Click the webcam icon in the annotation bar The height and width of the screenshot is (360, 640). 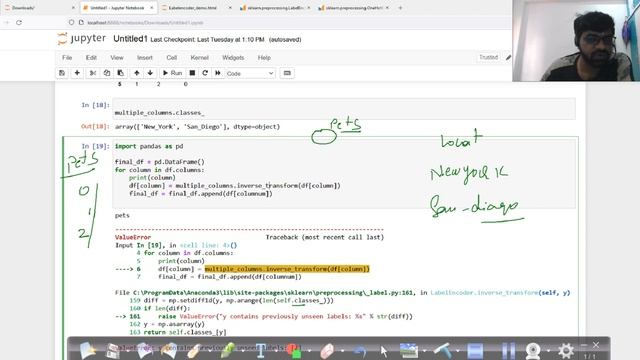click(533, 350)
